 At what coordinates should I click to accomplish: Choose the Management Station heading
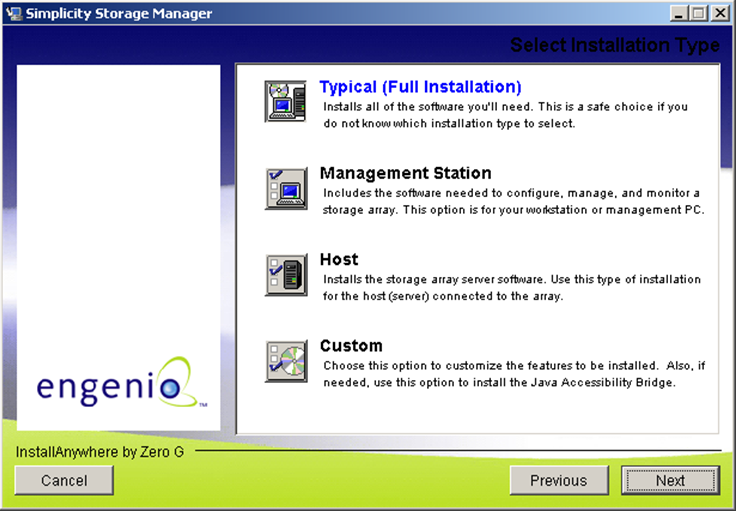click(405, 173)
